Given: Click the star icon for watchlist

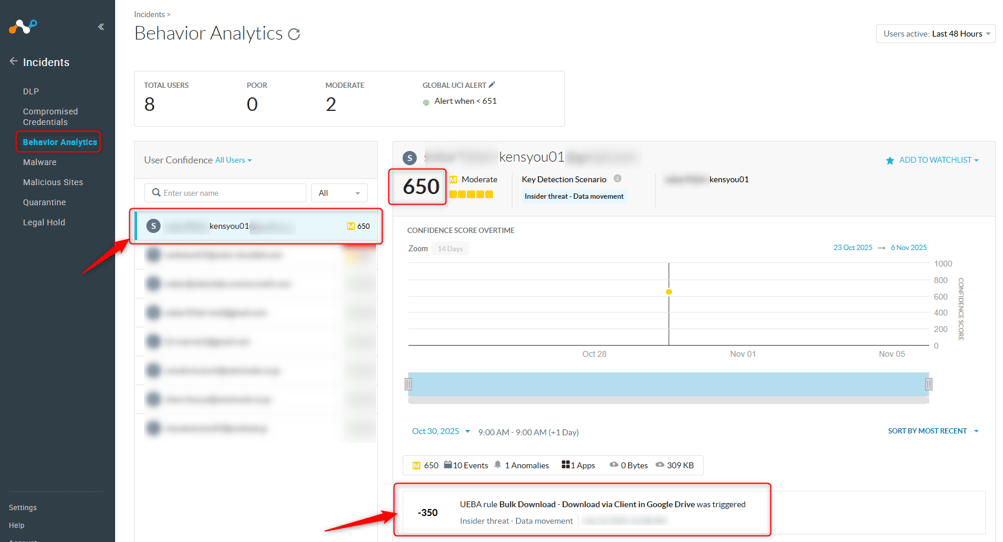Looking at the screenshot, I should click(x=890, y=160).
